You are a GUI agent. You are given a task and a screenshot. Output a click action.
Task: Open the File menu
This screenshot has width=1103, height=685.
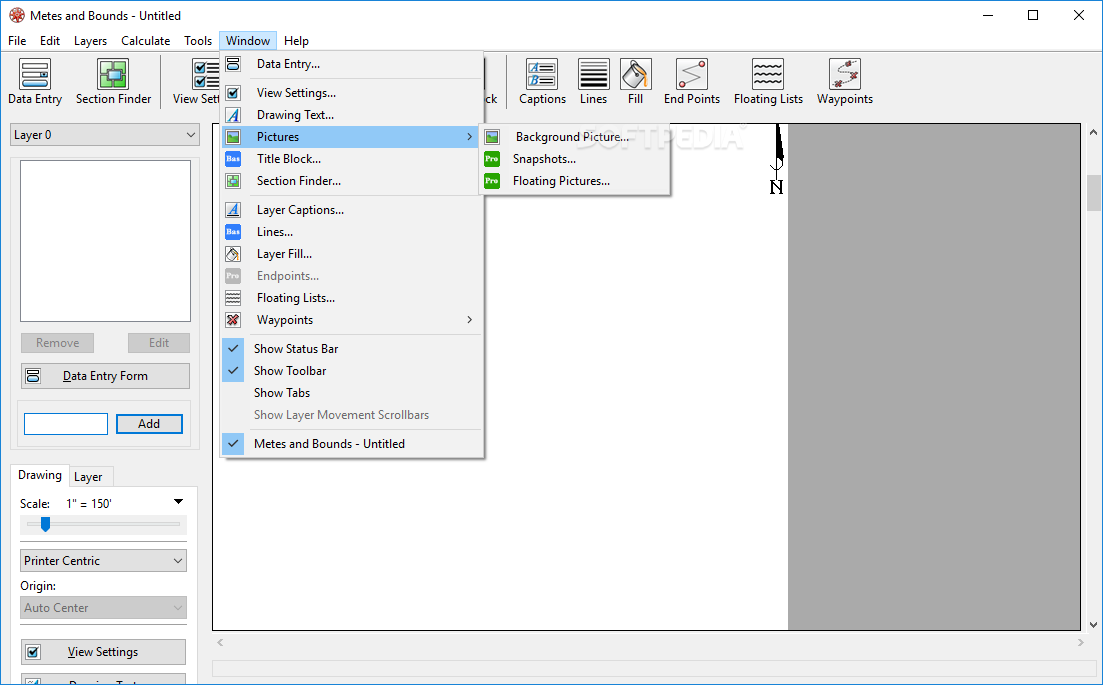[x=17, y=41]
